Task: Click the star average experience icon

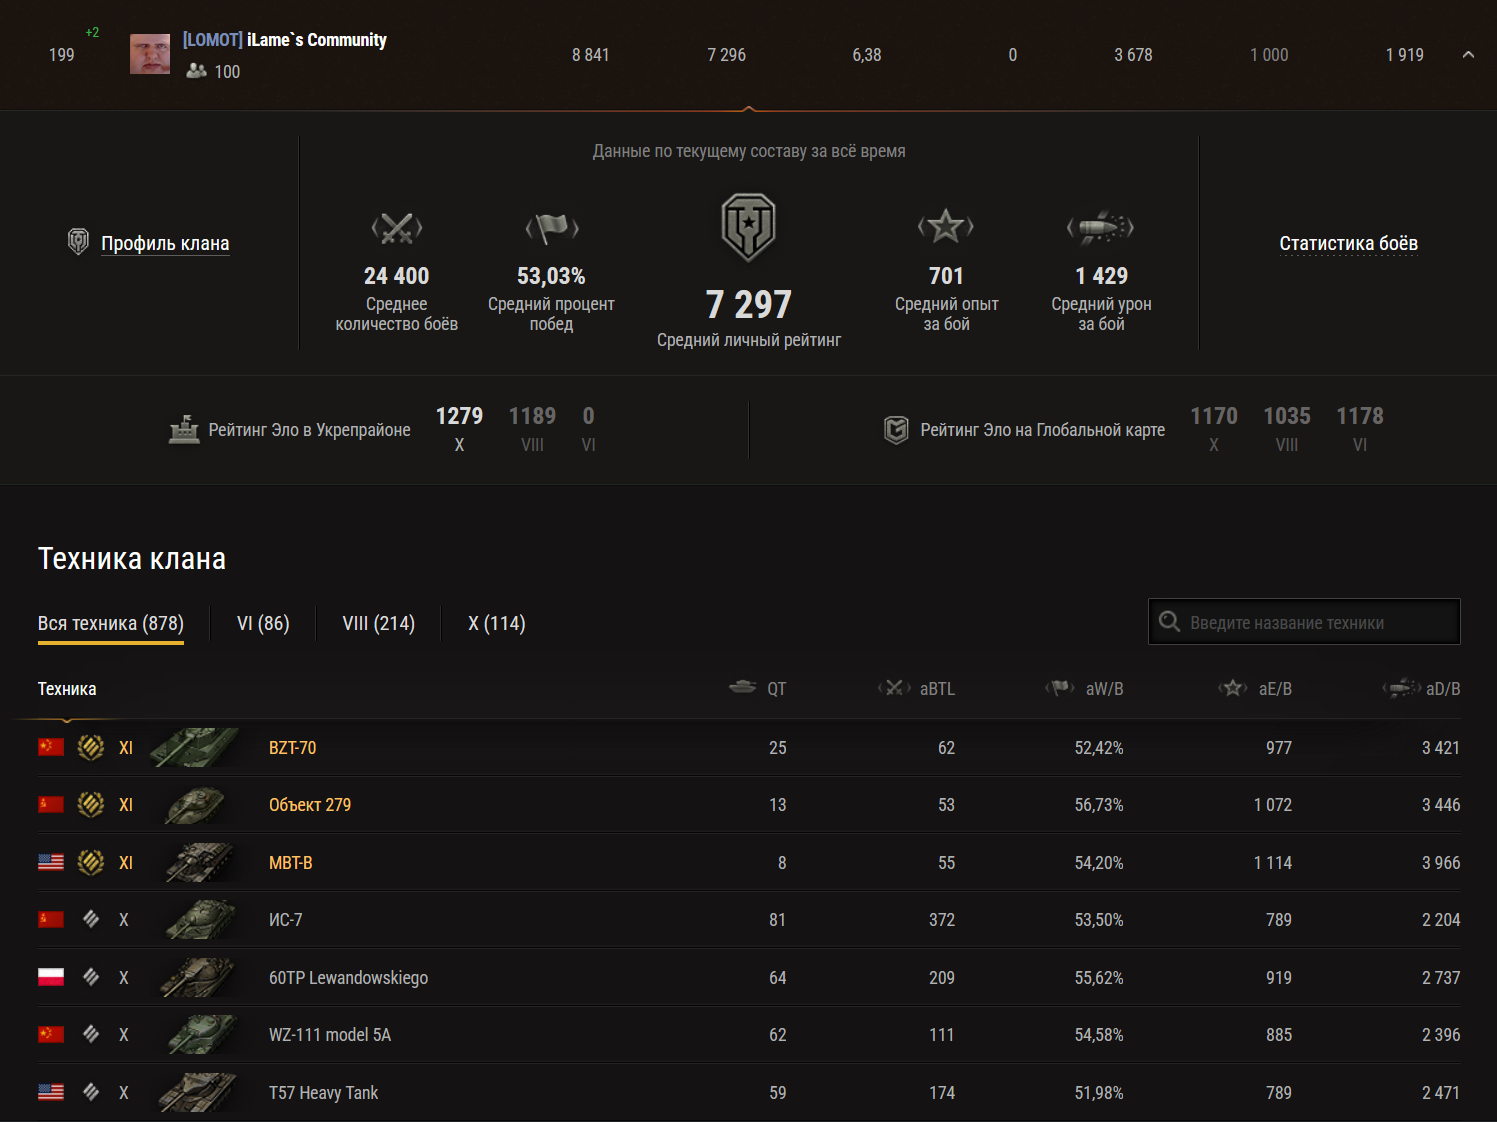Action: point(946,227)
